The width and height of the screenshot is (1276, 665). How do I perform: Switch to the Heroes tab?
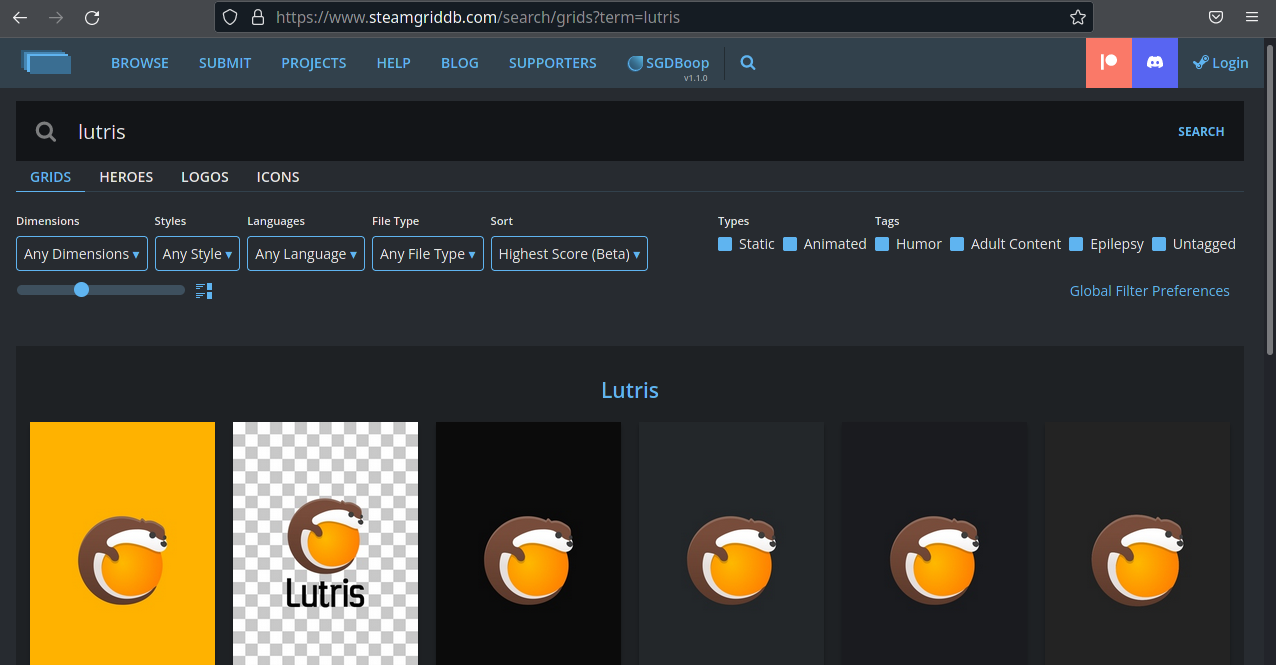point(126,177)
